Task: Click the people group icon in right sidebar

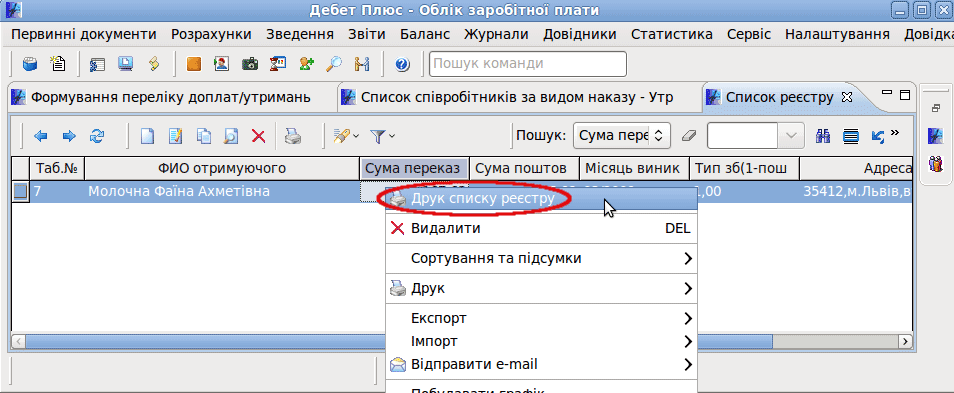Action: 935,163
